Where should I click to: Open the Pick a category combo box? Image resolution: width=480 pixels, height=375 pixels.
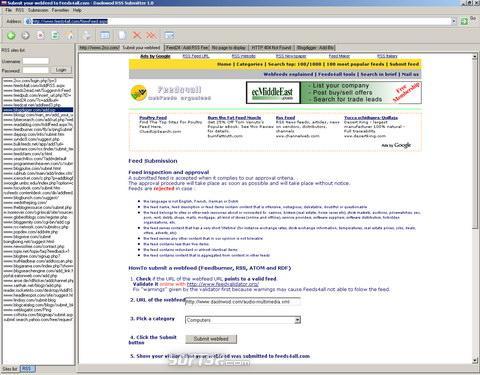tap(243, 320)
